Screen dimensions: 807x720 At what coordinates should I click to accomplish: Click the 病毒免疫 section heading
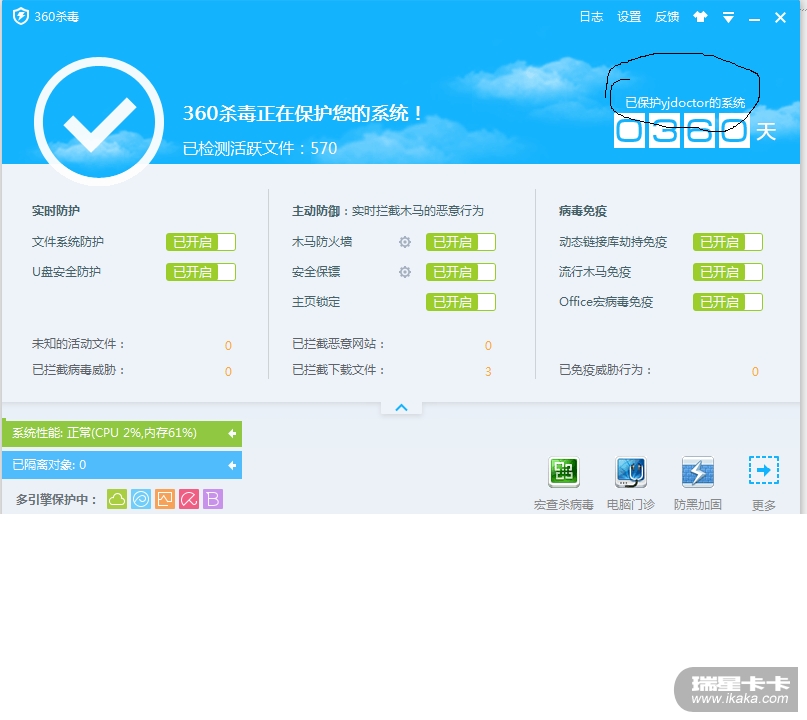(583, 211)
